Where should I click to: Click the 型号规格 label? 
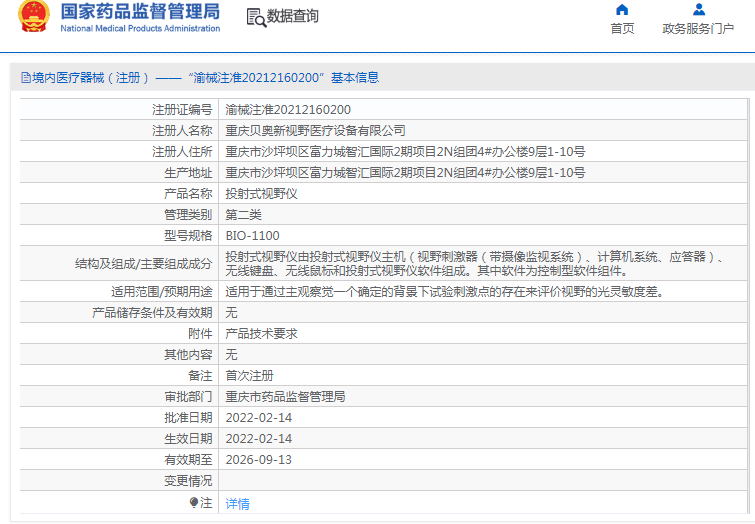click(x=188, y=236)
